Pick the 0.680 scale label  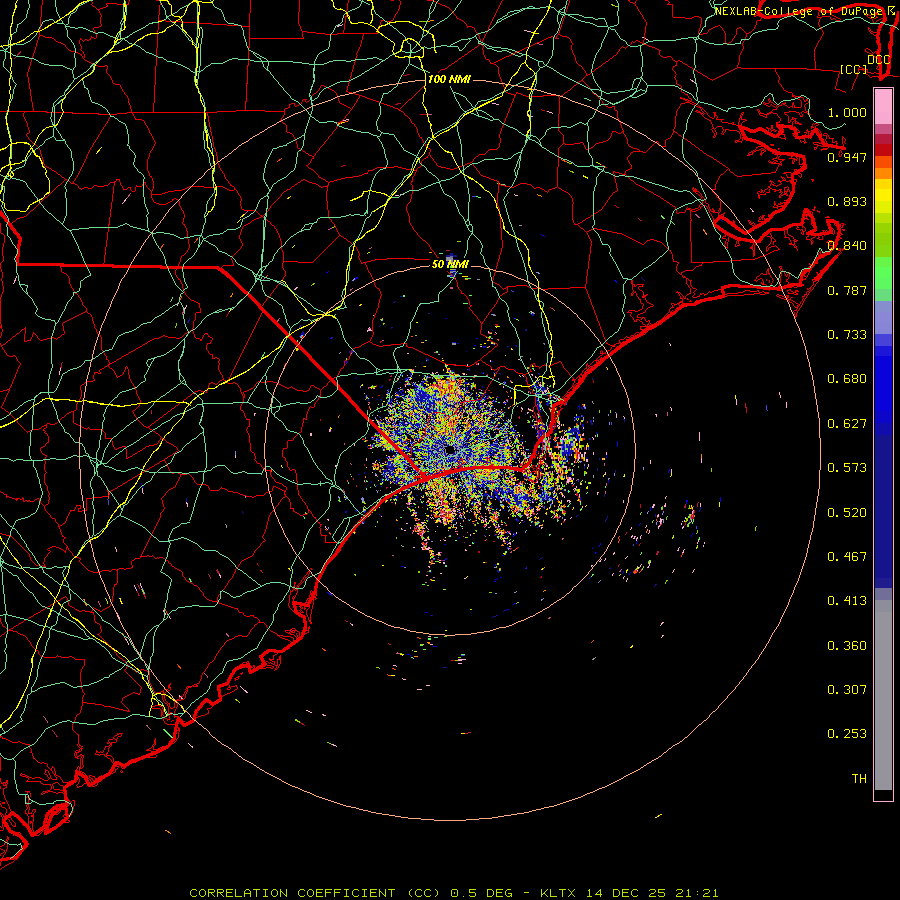(847, 379)
